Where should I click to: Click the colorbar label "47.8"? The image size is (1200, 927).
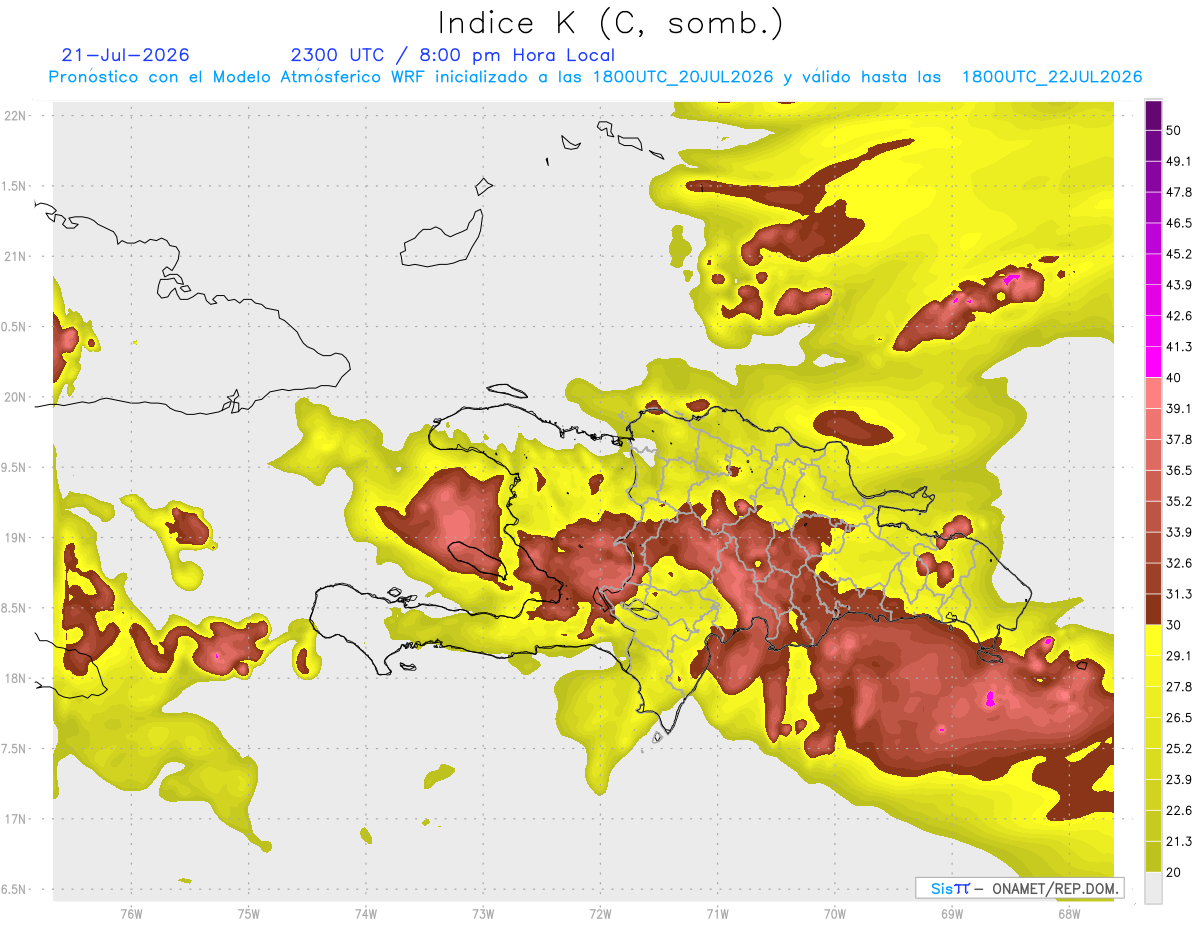1179,192
